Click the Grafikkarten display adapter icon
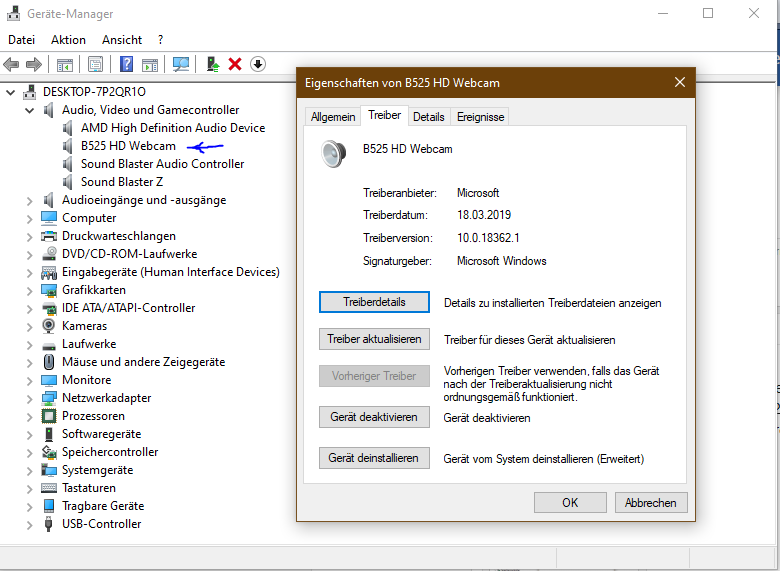The height and width of the screenshot is (571, 780). [49, 290]
